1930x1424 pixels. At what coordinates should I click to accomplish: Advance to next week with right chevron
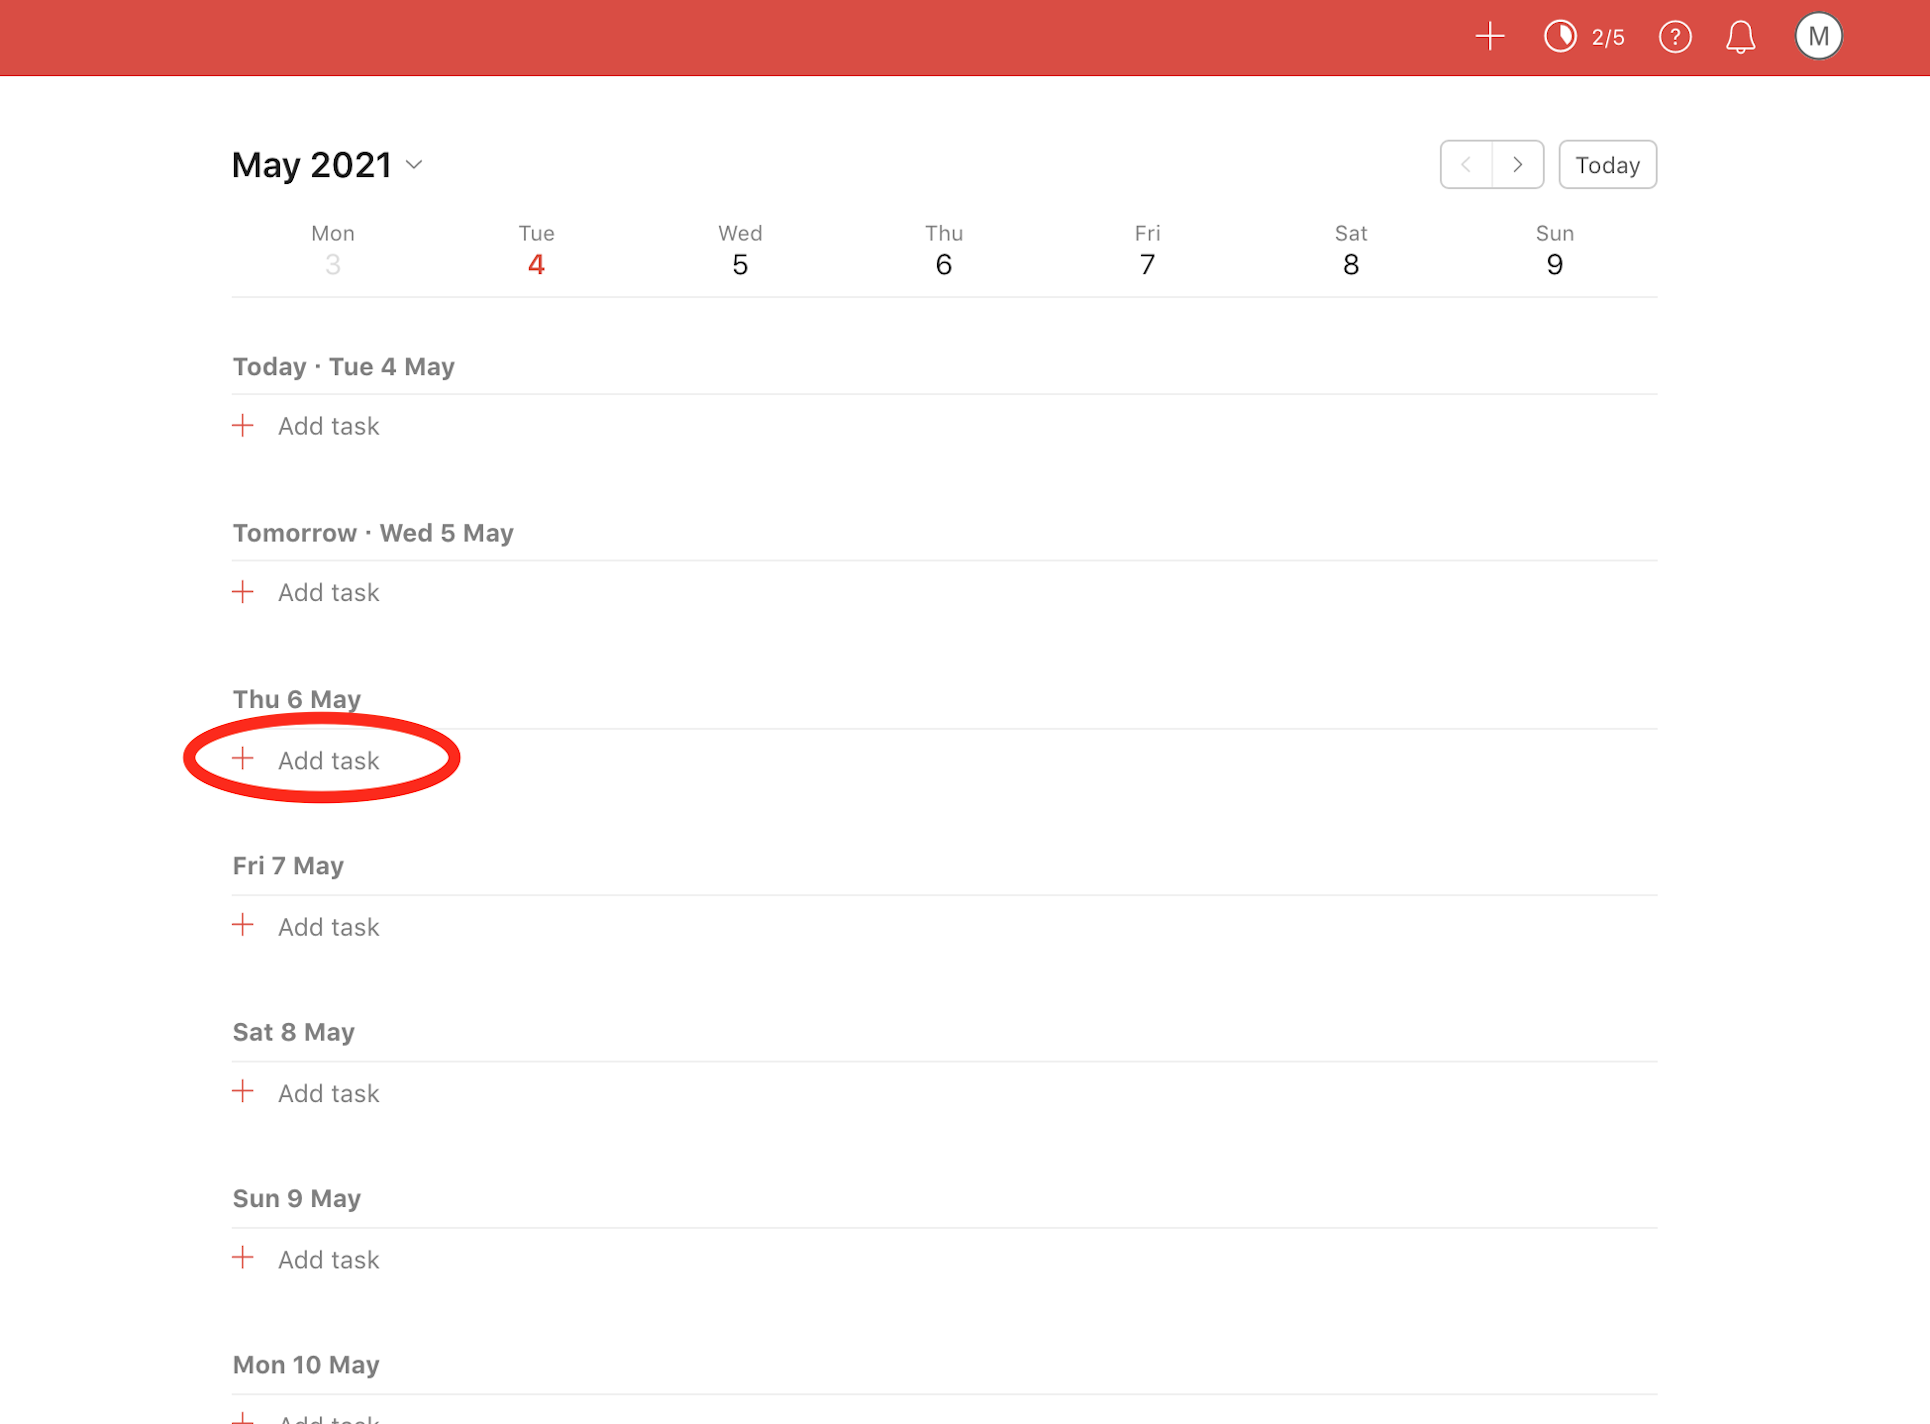pyautogui.click(x=1517, y=164)
